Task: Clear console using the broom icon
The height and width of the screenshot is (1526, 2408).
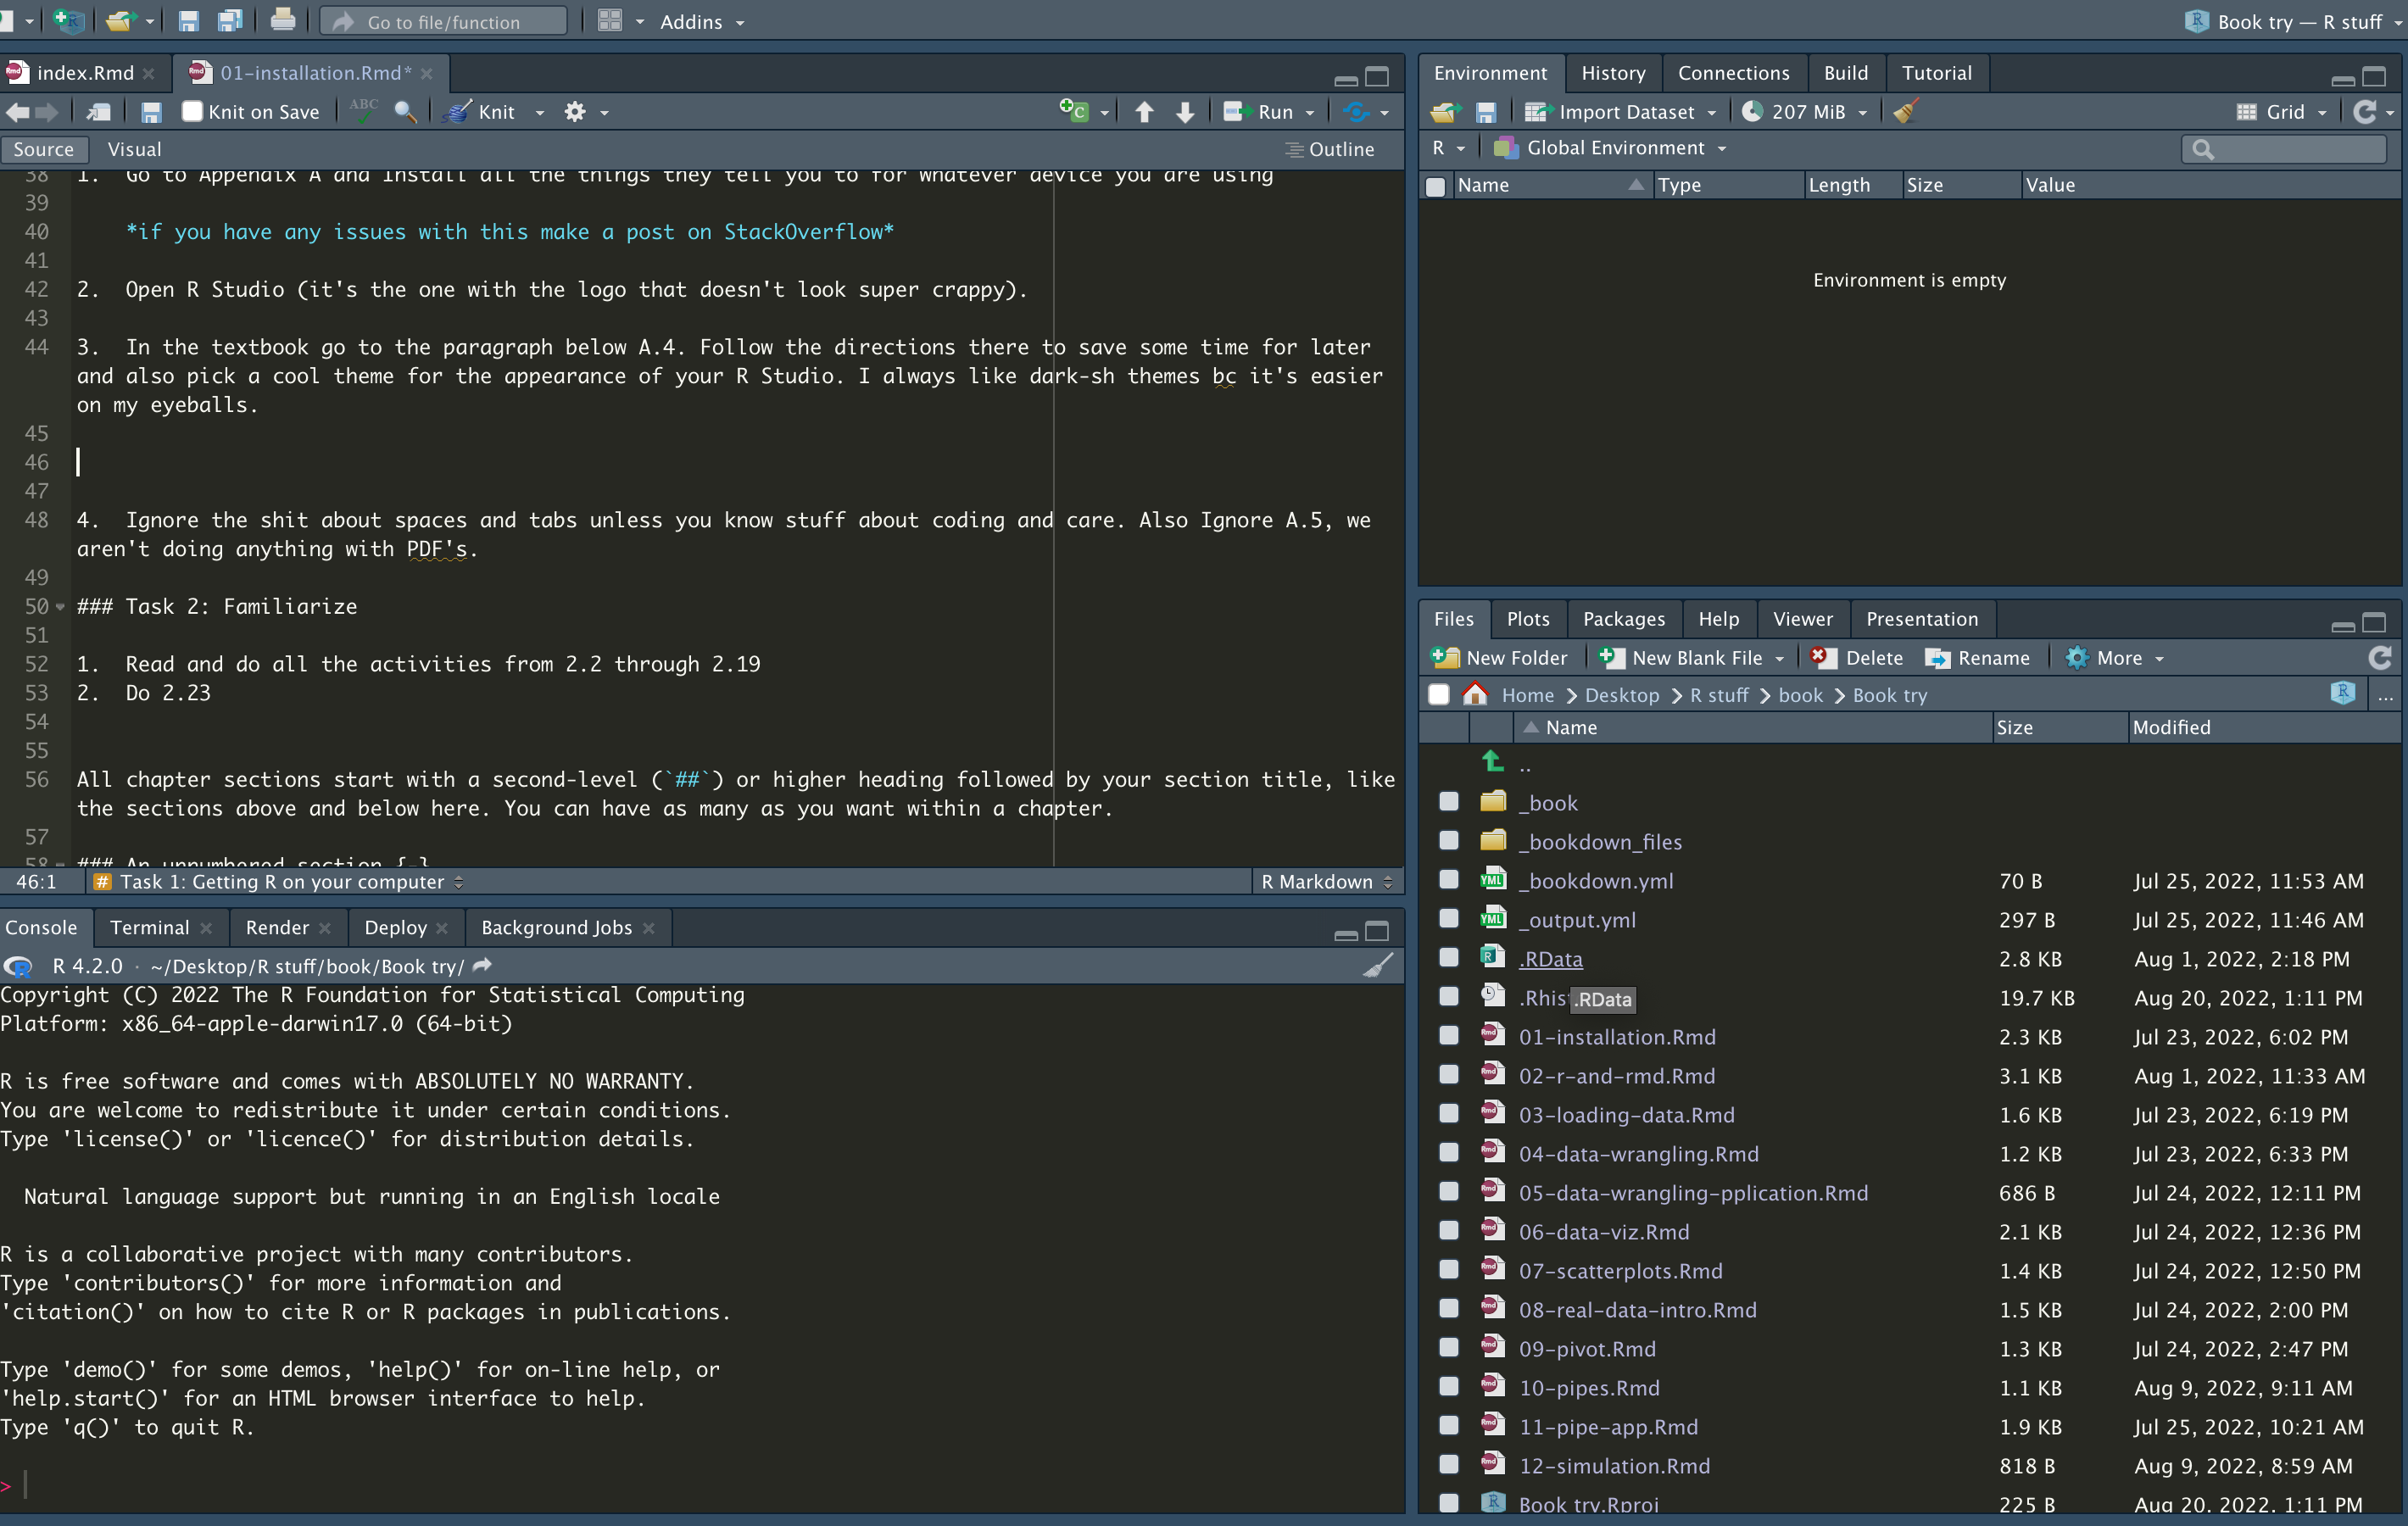Action: point(1378,966)
